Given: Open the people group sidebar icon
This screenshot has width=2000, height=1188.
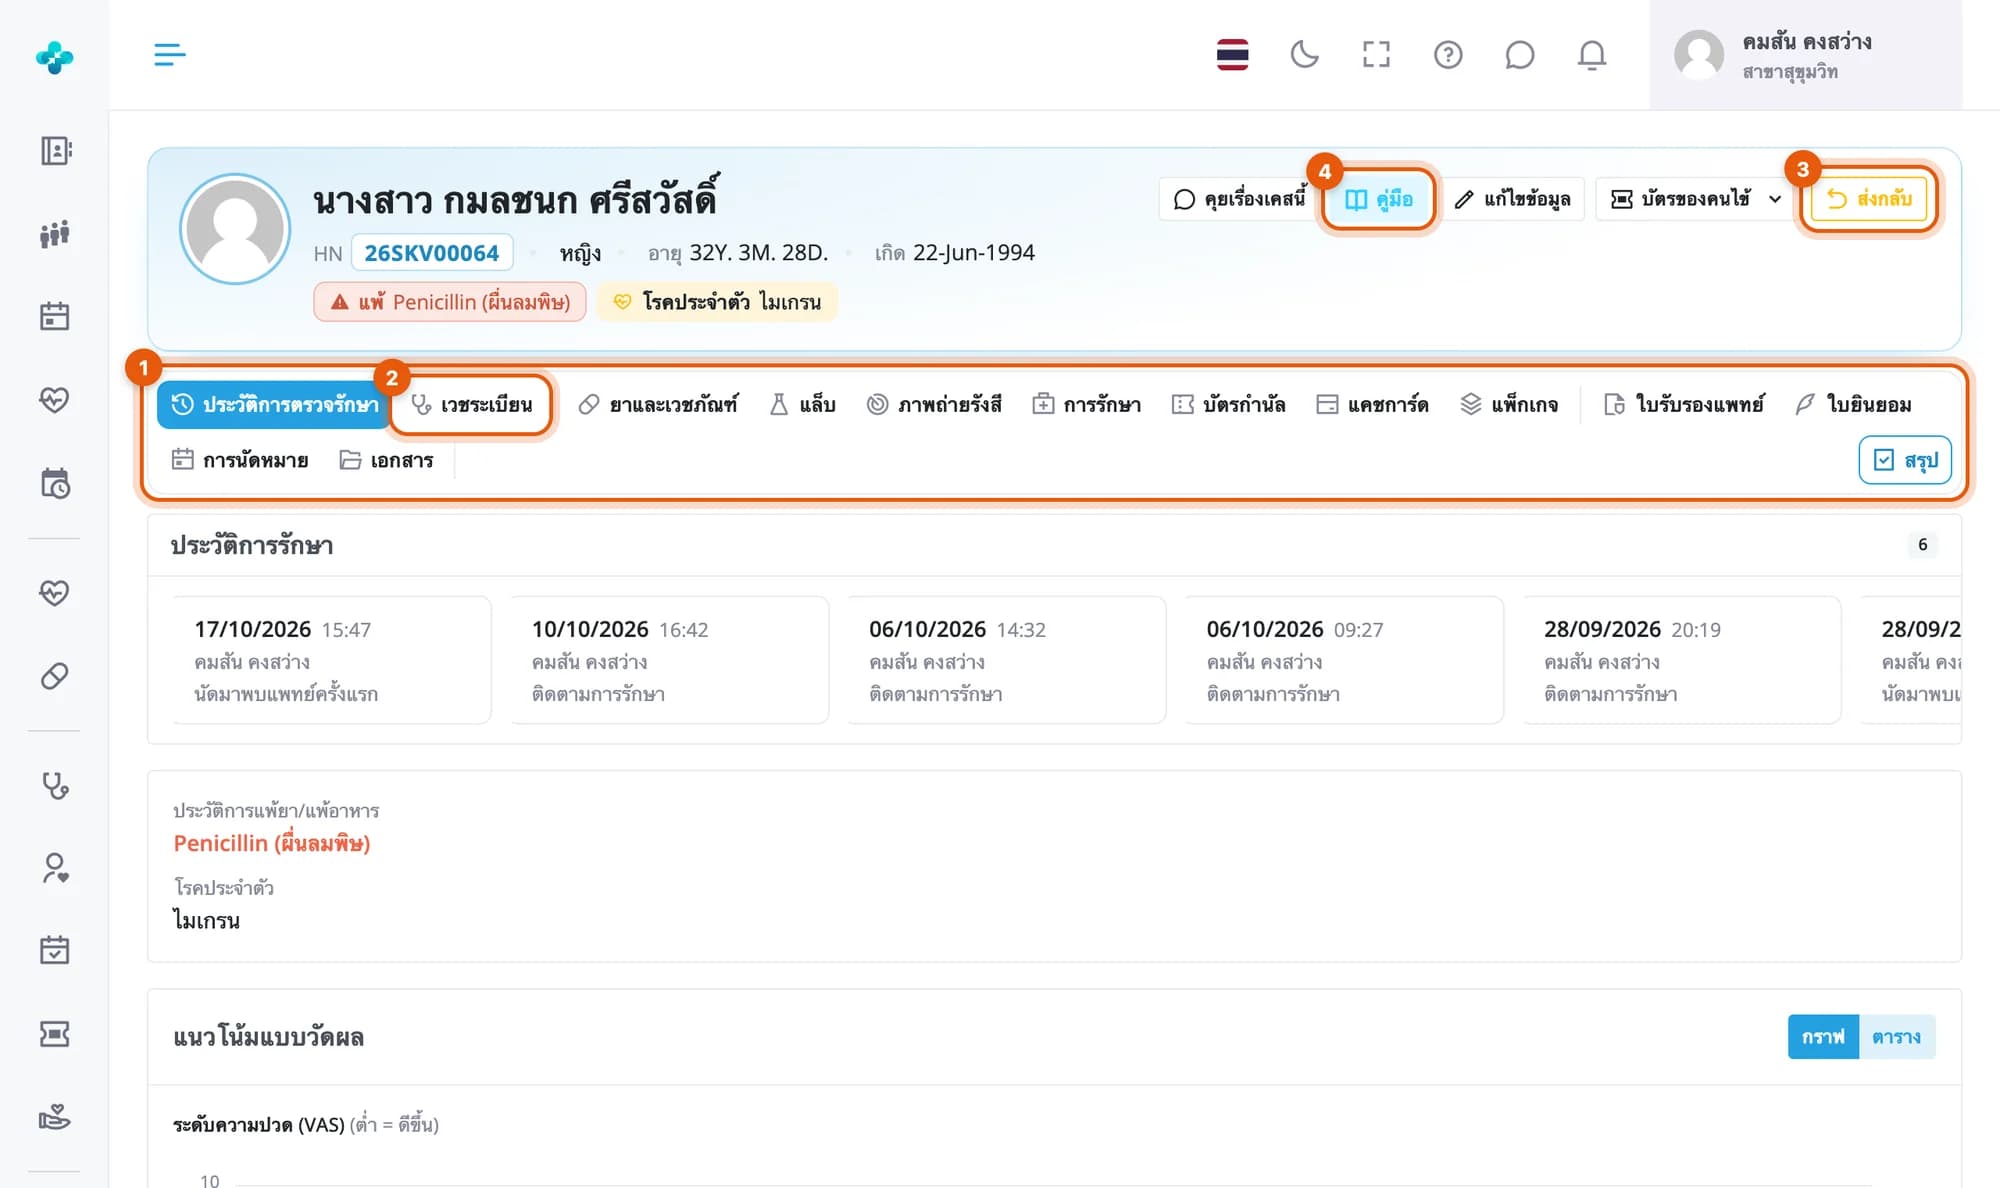Looking at the screenshot, I should [55, 234].
